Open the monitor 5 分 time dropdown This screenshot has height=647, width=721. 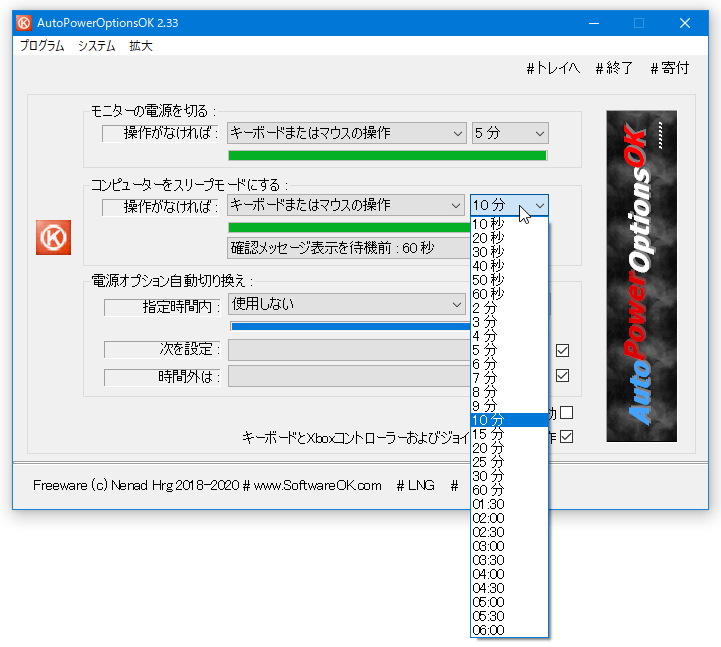click(510, 133)
